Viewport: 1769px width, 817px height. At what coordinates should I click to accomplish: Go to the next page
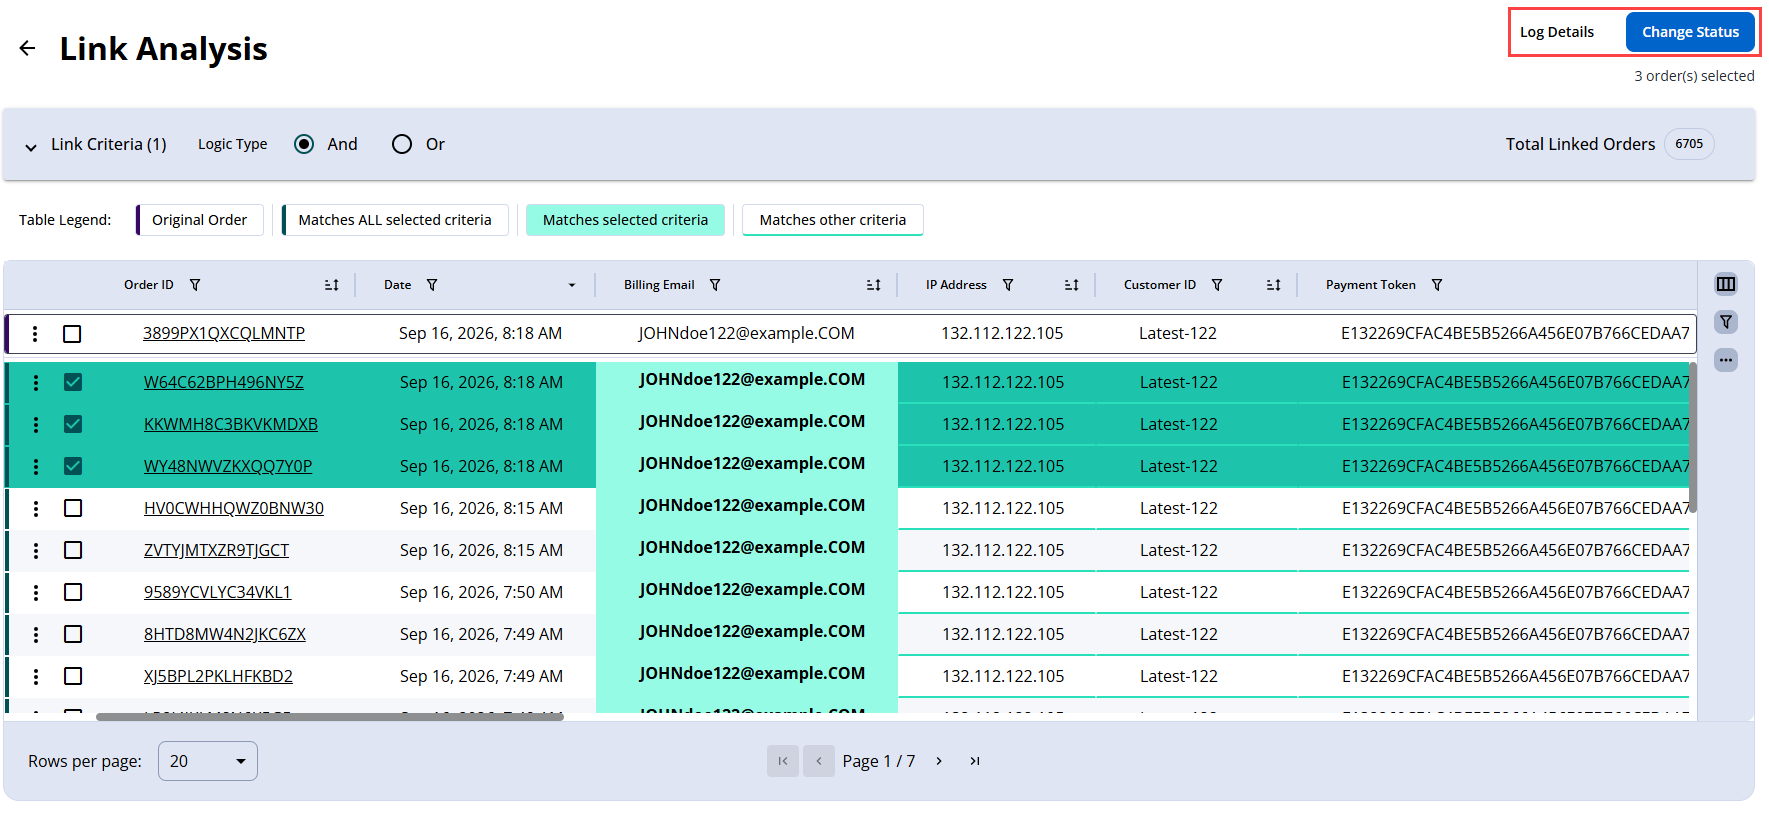coord(939,761)
